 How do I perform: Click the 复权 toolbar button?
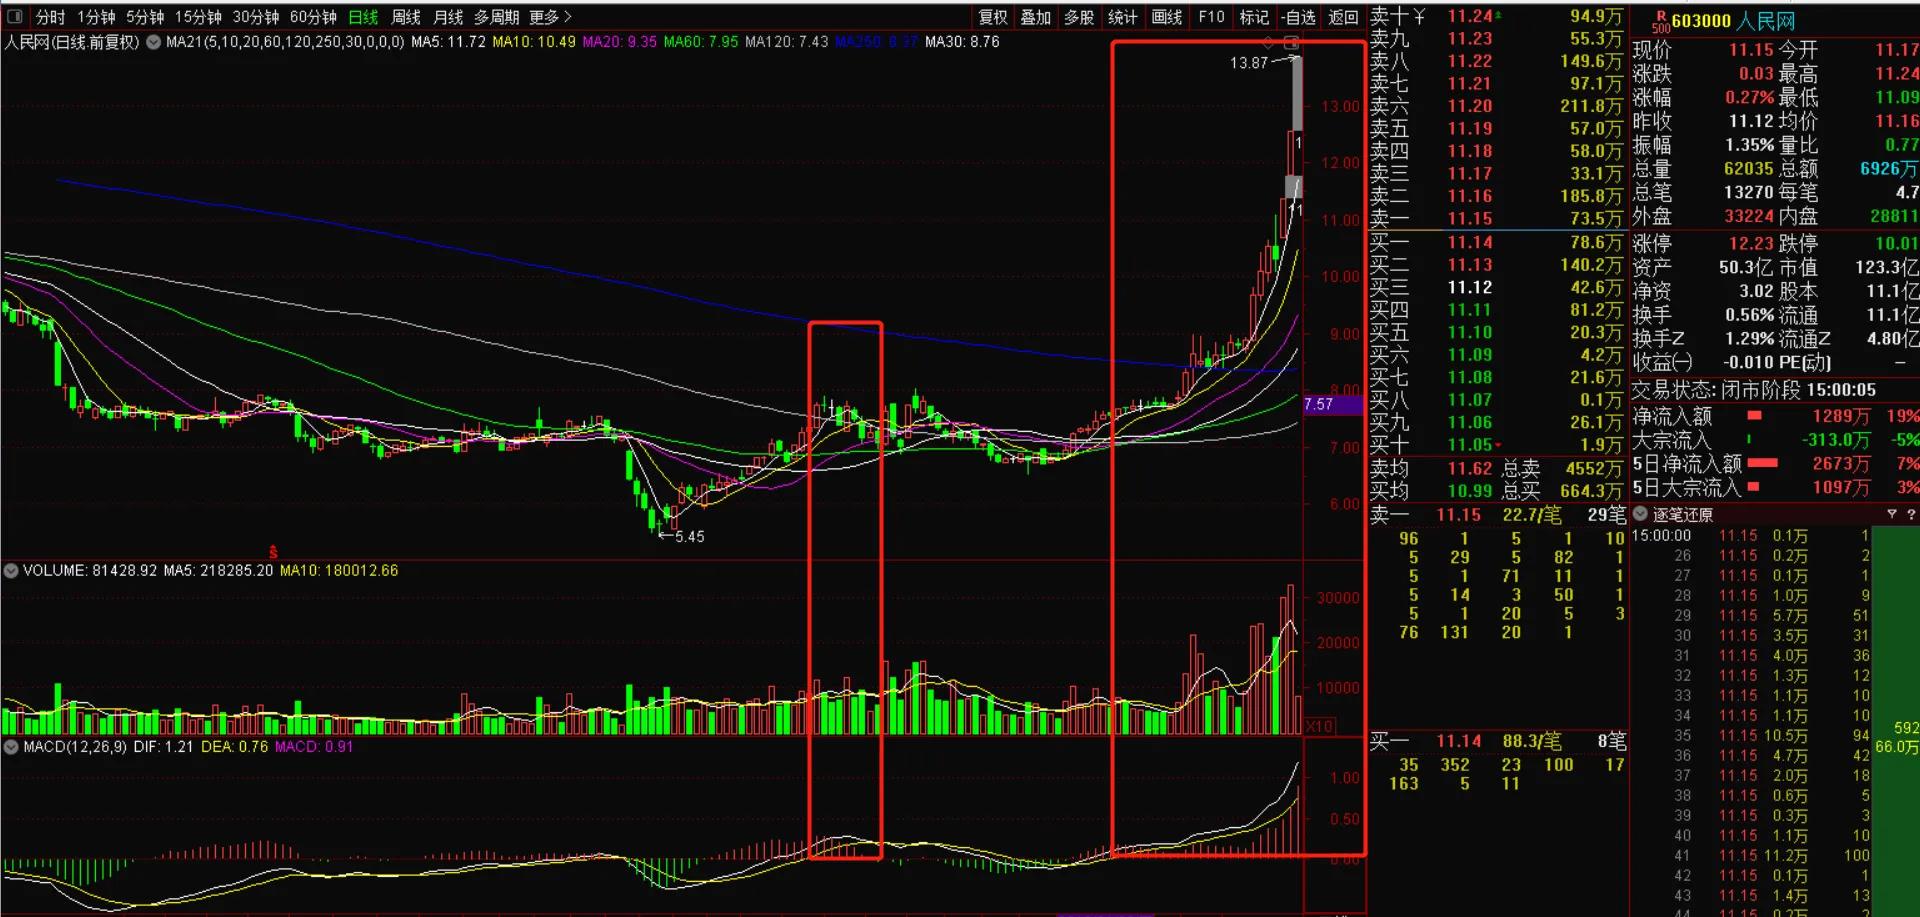pyautogui.click(x=993, y=17)
